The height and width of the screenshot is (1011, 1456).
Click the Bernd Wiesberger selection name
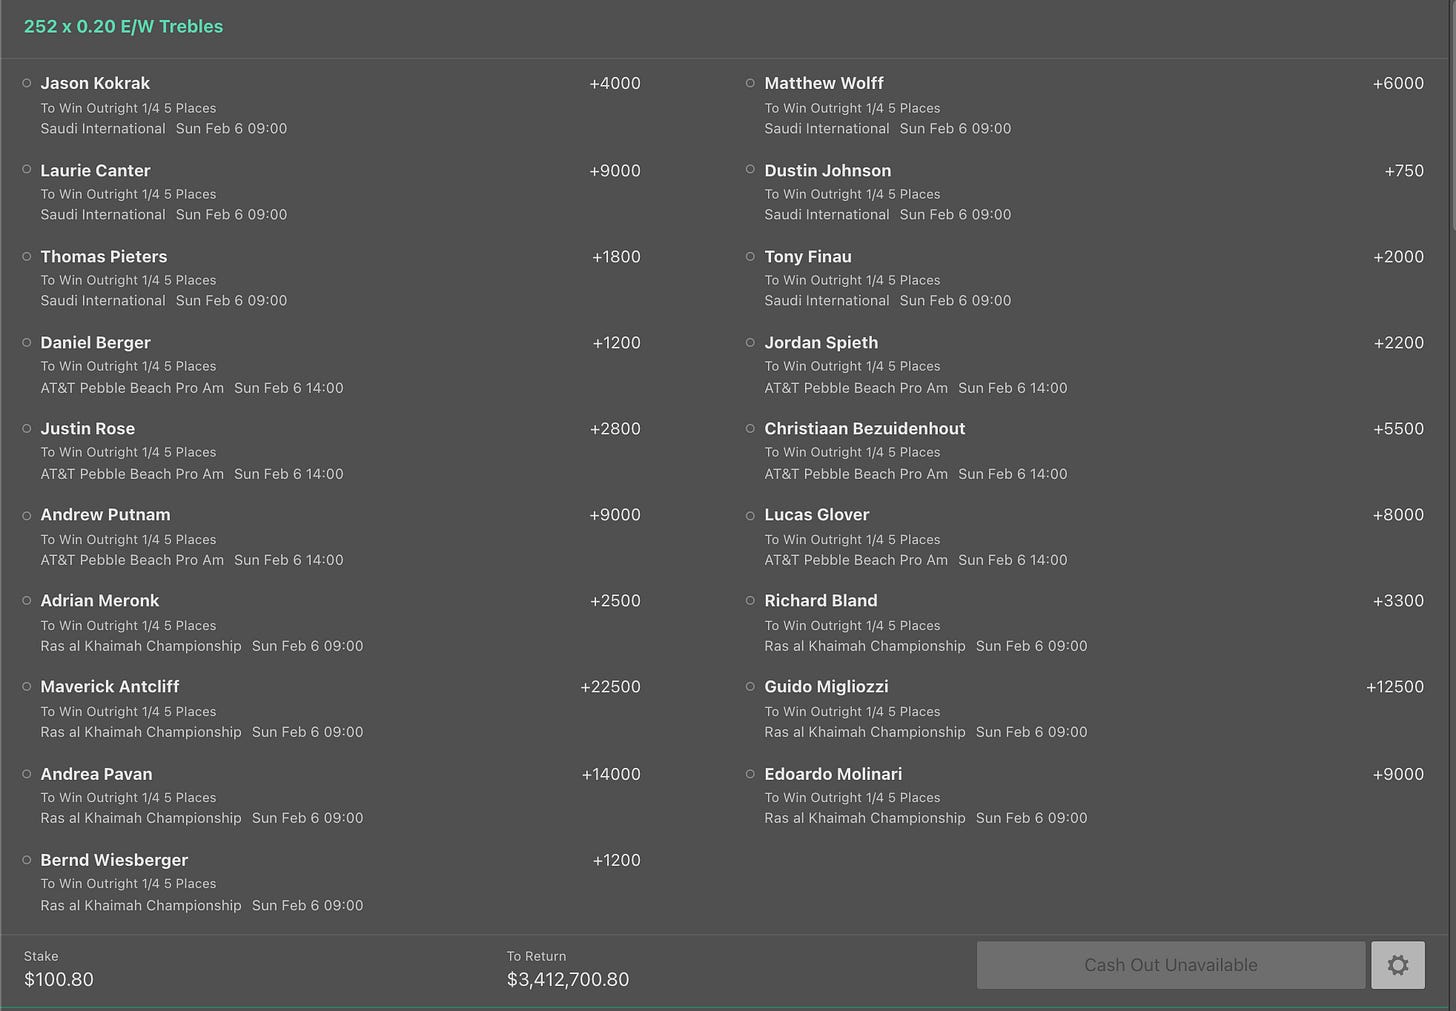coord(114,859)
